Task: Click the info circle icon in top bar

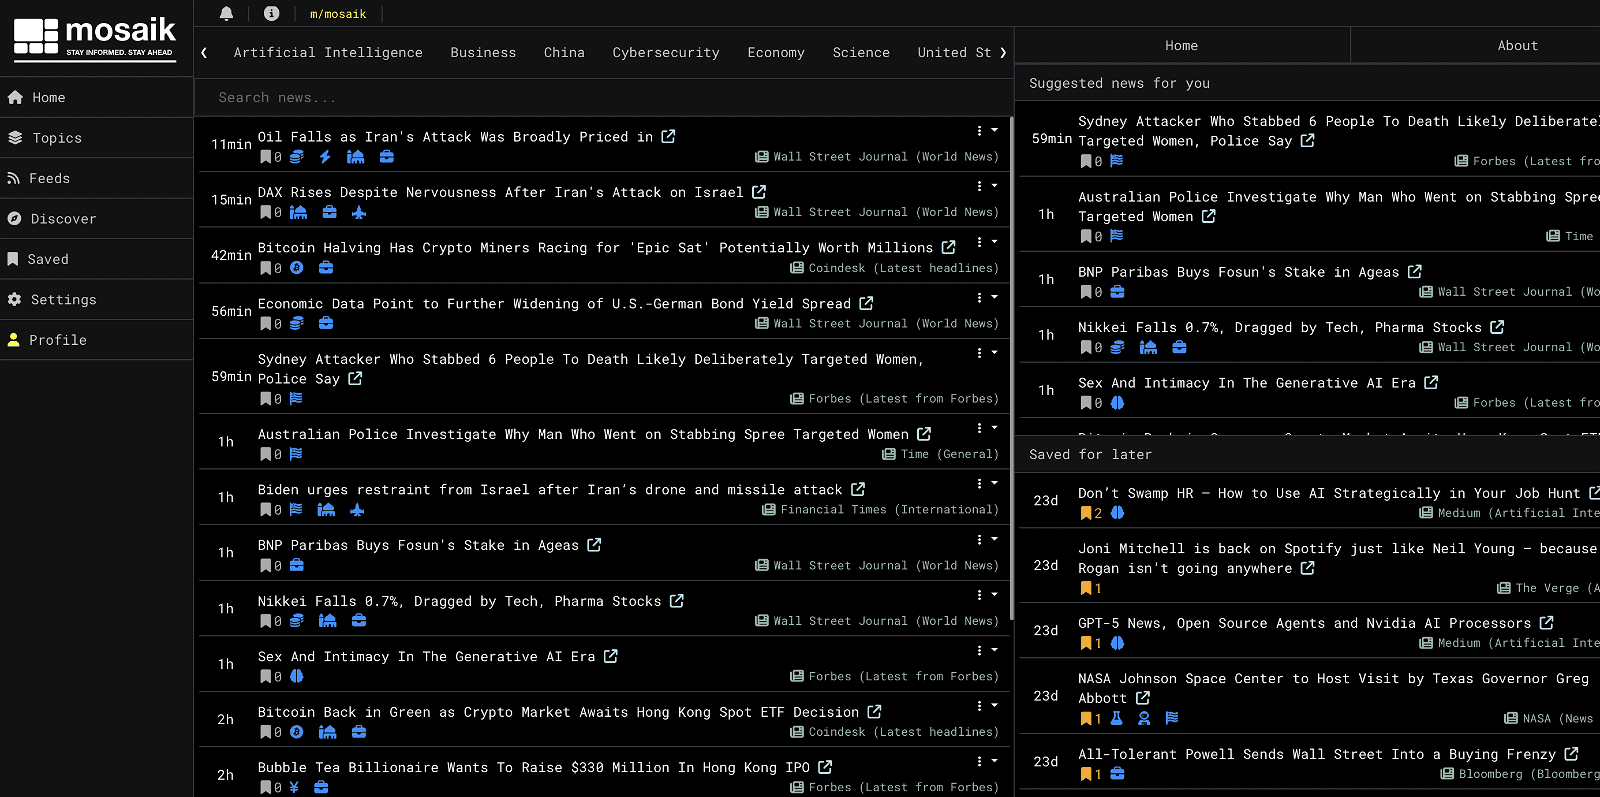Action: click(x=271, y=13)
